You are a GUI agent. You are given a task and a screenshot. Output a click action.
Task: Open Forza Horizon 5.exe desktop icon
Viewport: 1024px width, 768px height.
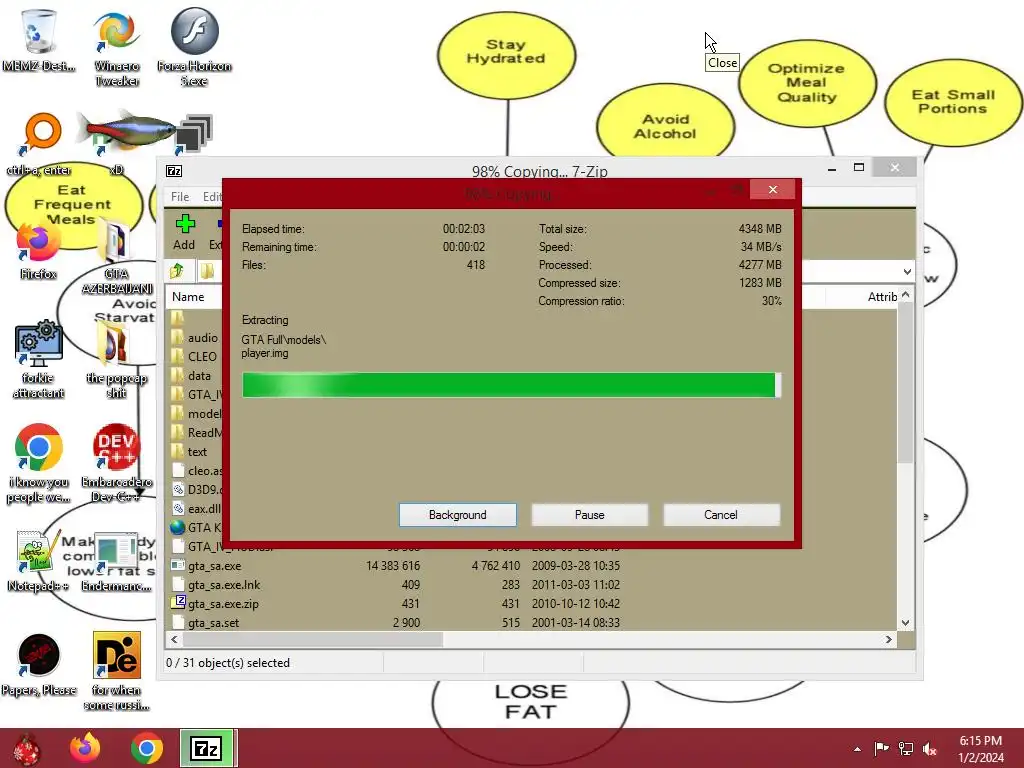click(194, 46)
